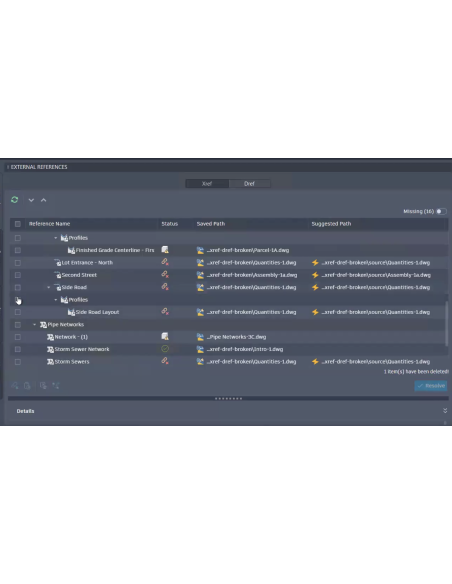This screenshot has width=452, height=584.
Task: Click the vertical scrollbar of the reference list
Action: 447,323
